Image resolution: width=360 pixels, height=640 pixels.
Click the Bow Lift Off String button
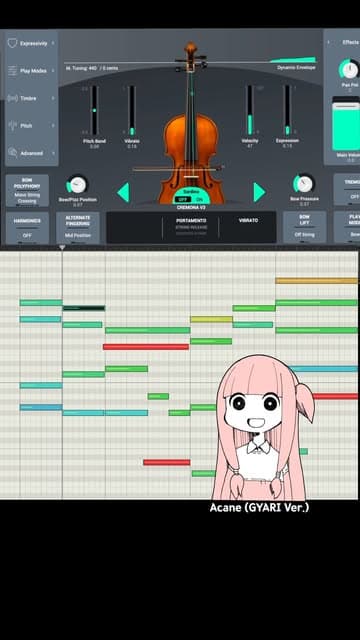click(304, 227)
